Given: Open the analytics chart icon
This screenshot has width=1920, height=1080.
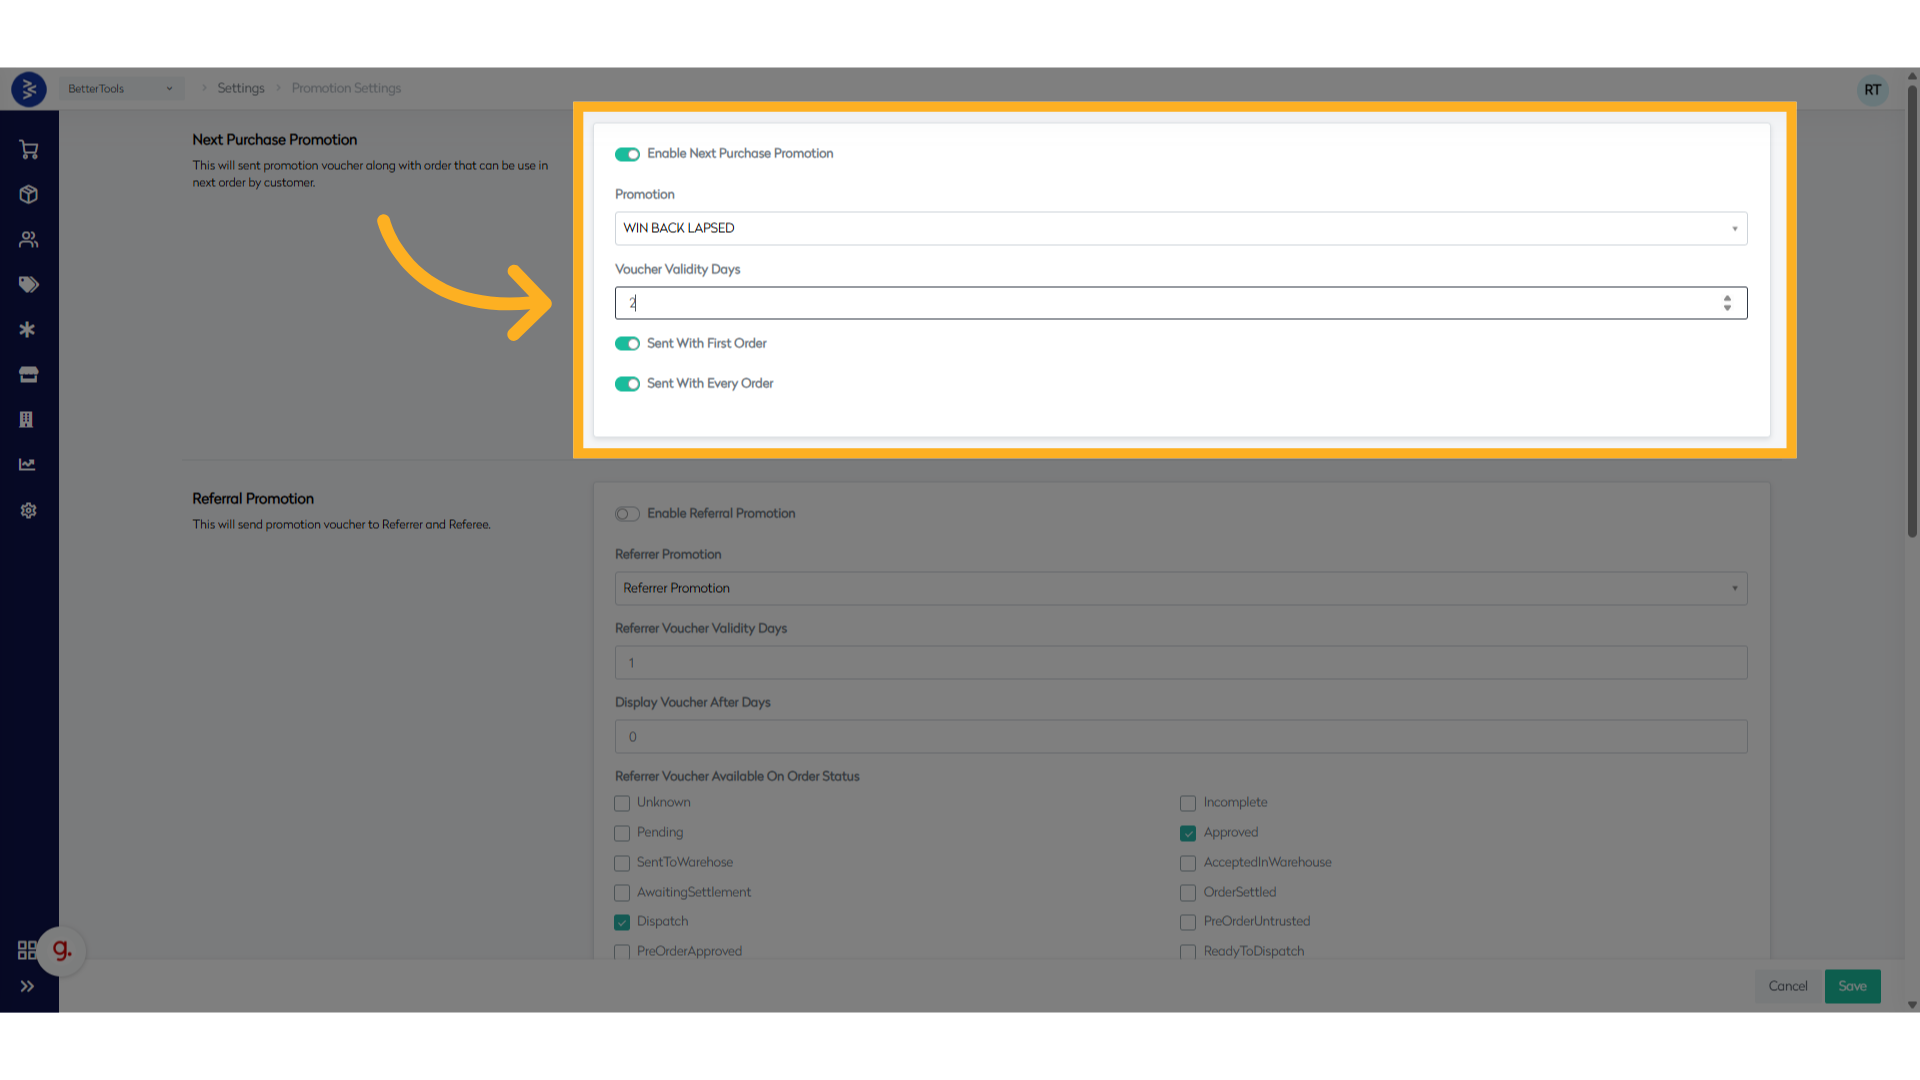Looking at the screenshot, I should pos(28,465).
